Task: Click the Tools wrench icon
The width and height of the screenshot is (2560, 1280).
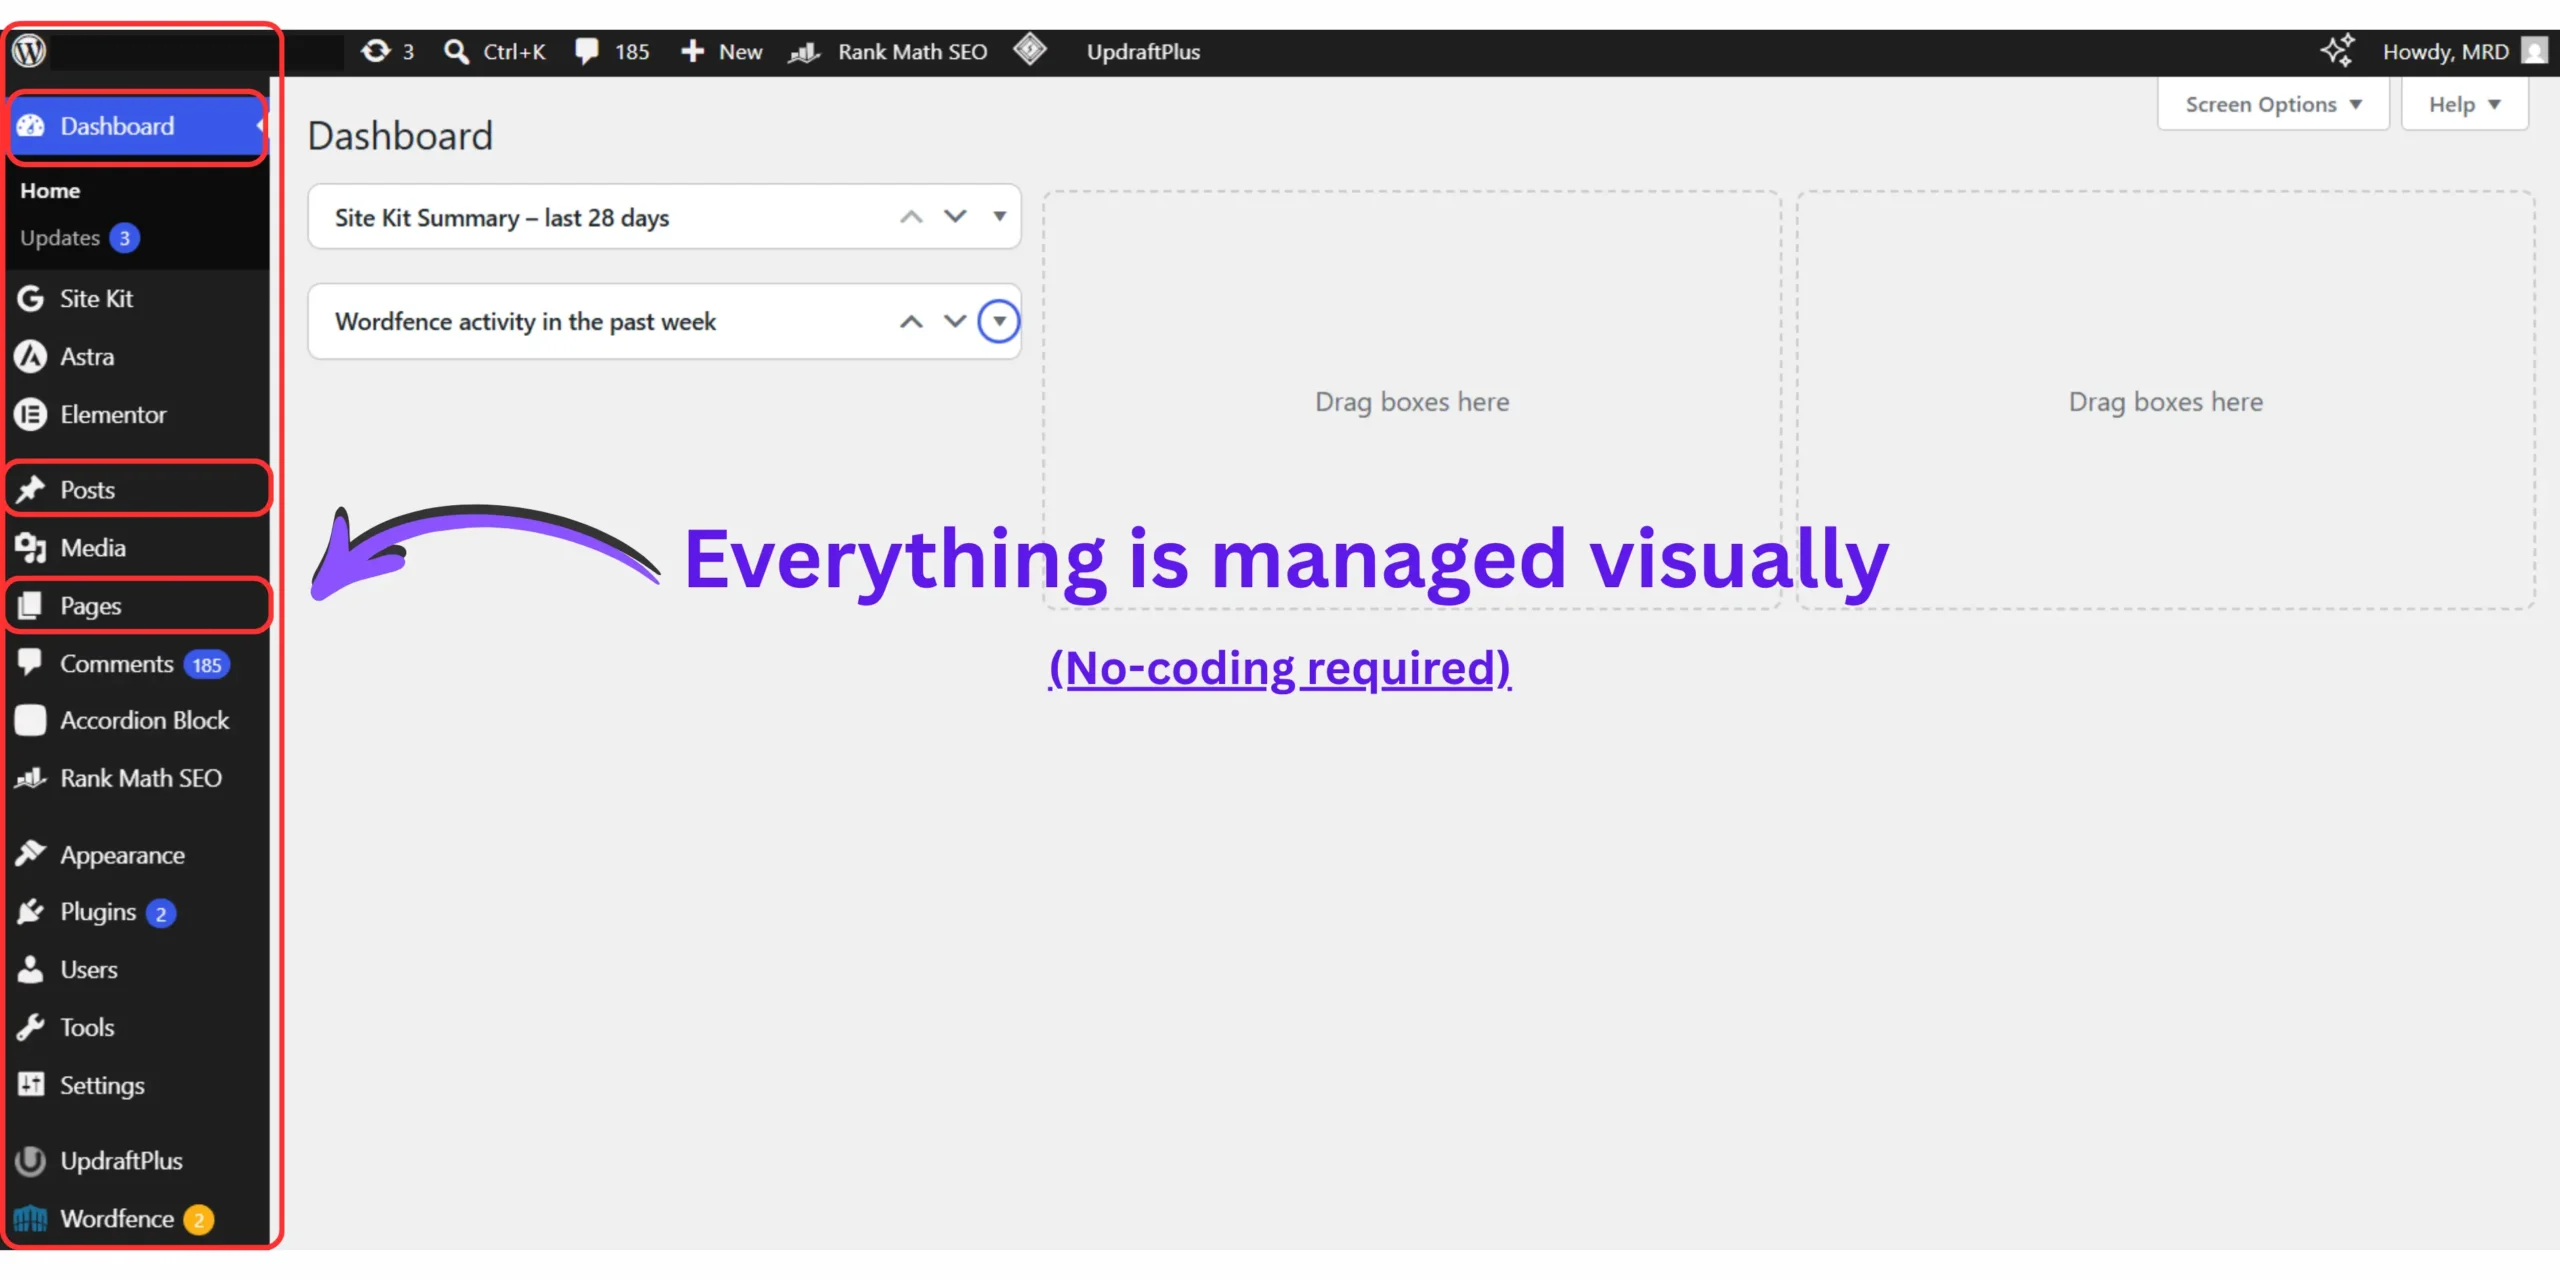Action: pos(31,1027)
